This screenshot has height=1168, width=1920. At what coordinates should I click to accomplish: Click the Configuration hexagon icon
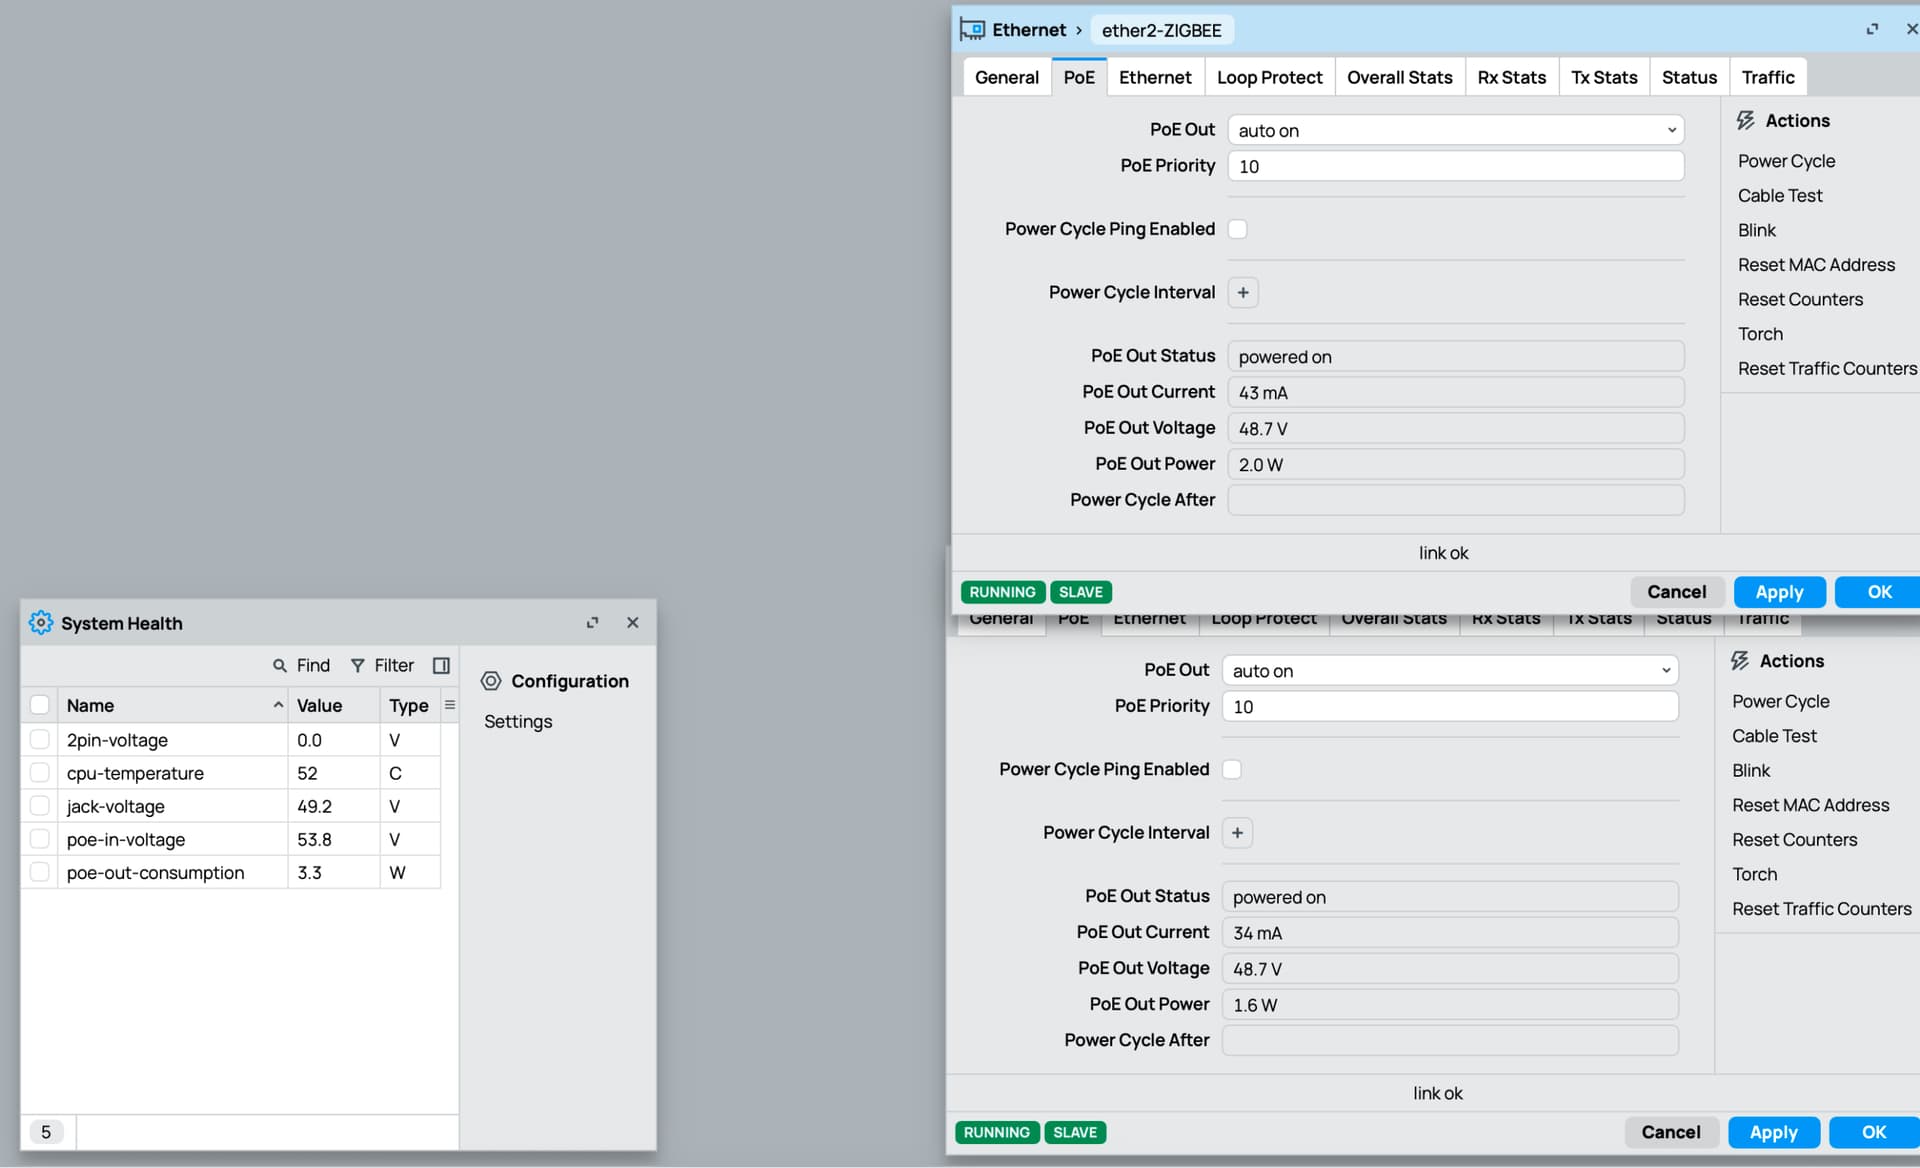click(x=491, y=681)
